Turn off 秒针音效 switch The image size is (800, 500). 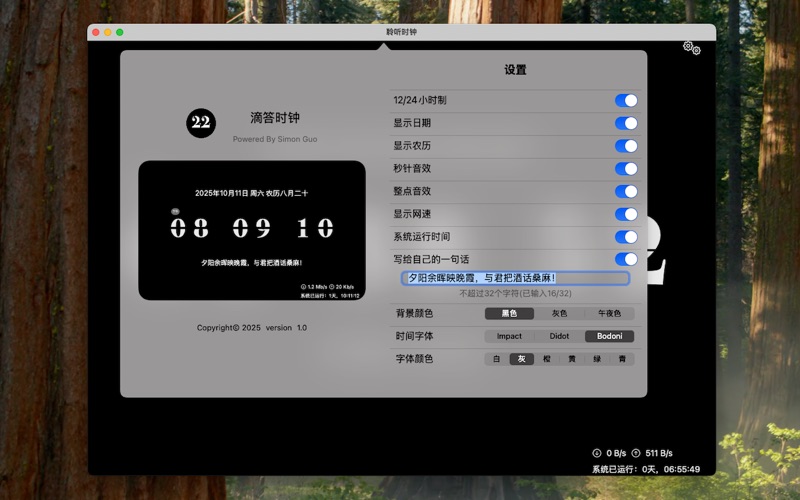tap(626, 168)
